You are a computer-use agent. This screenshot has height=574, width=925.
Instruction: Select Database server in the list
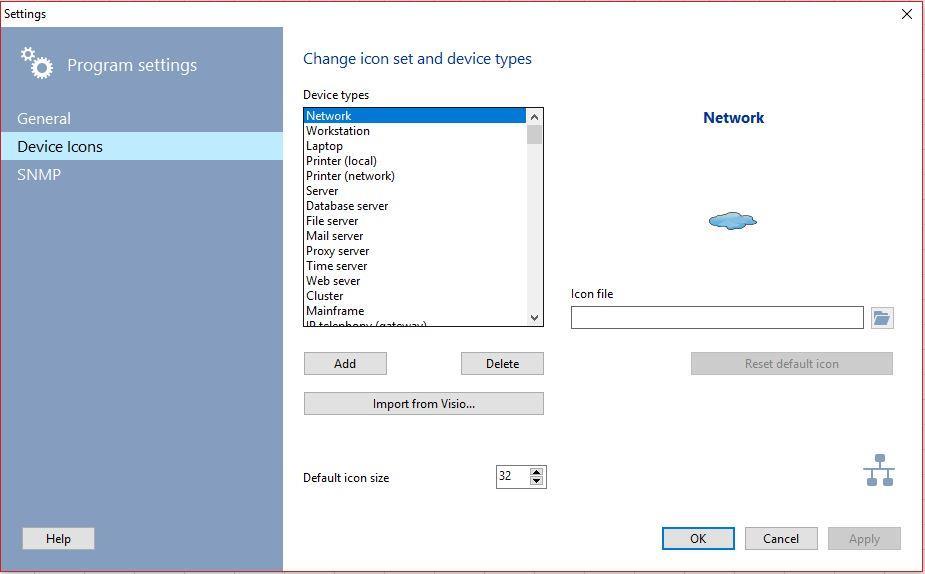[415, 206]
